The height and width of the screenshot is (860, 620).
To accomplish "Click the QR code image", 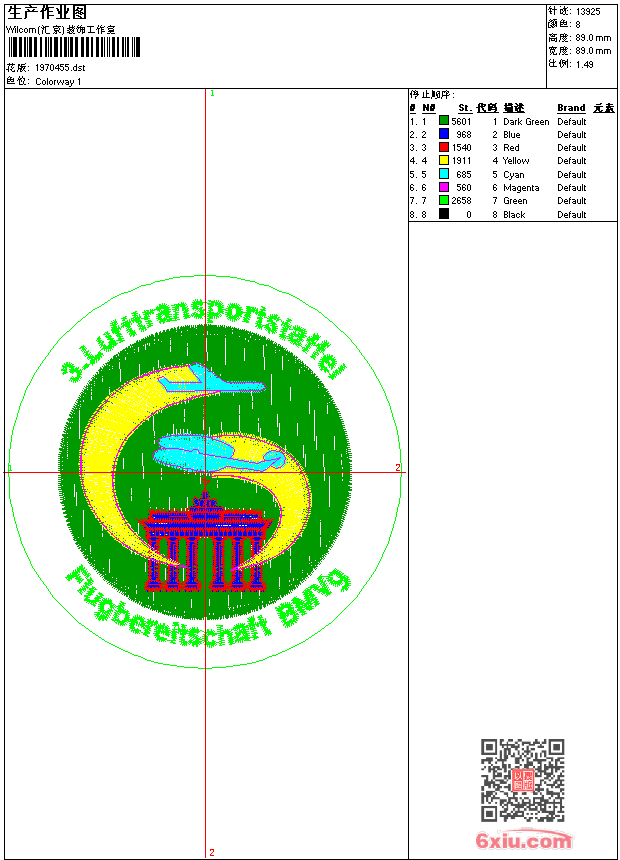I will (x=523, y=780).
